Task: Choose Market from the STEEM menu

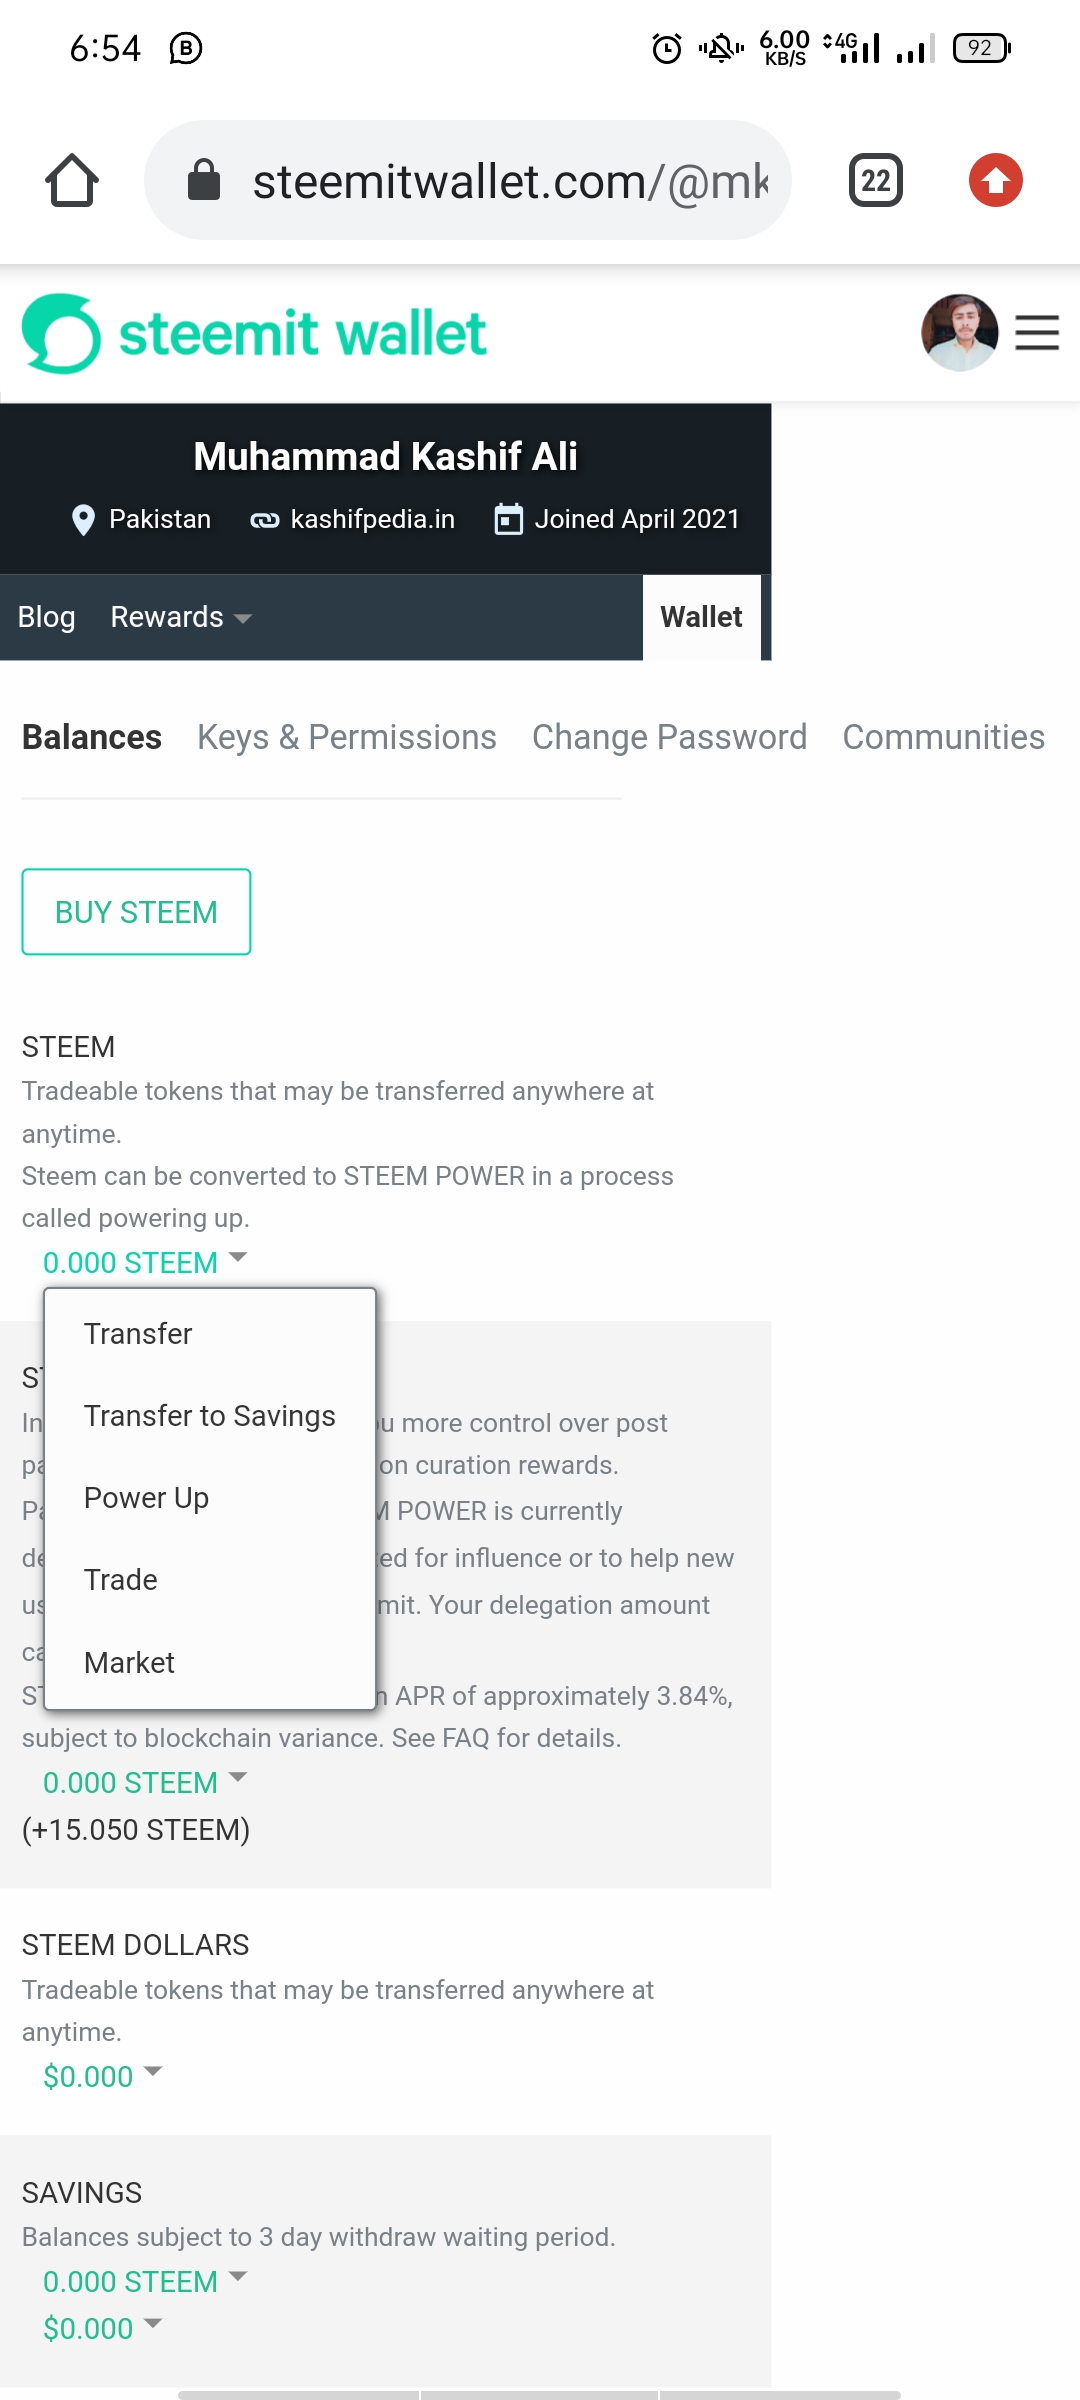Action: 129,1663
